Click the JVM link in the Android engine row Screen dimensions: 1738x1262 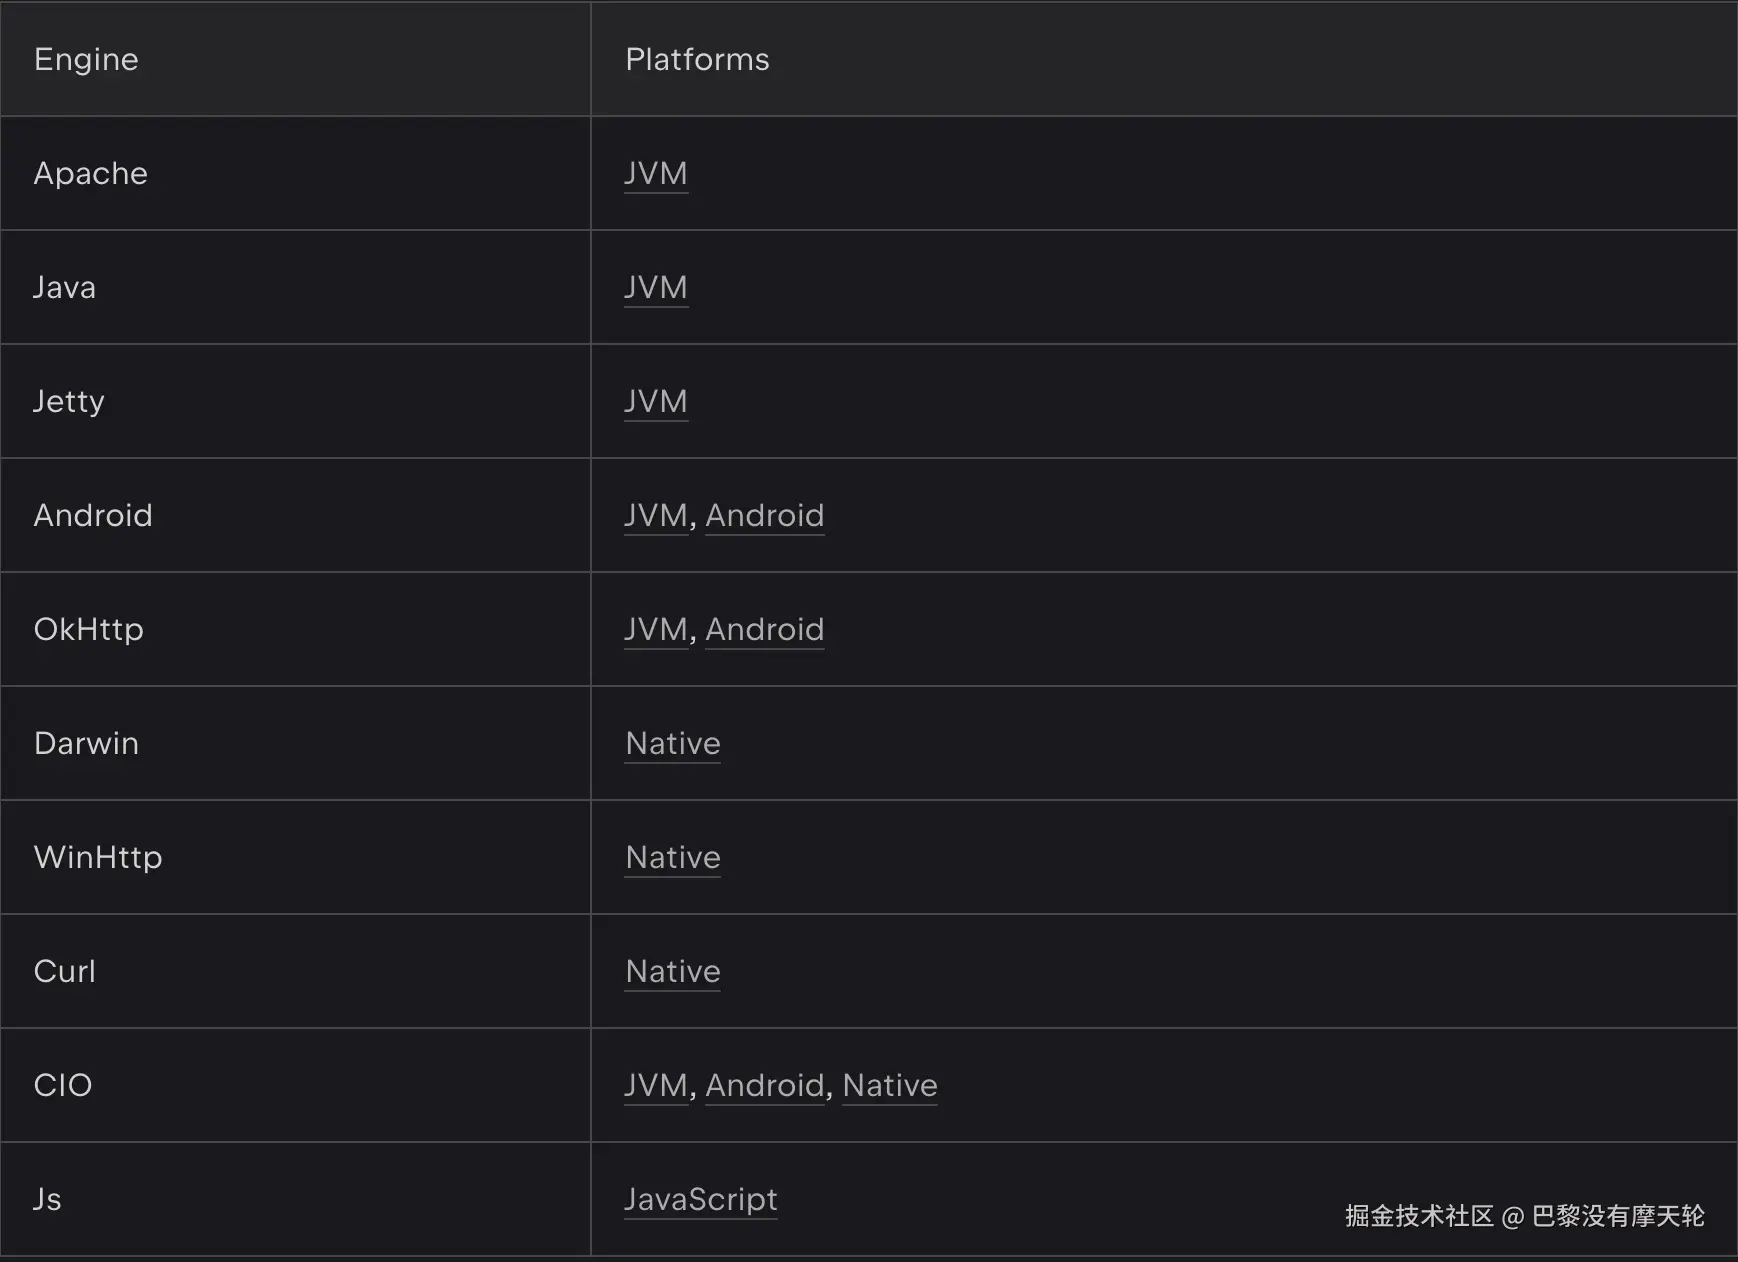click(656, 516)
